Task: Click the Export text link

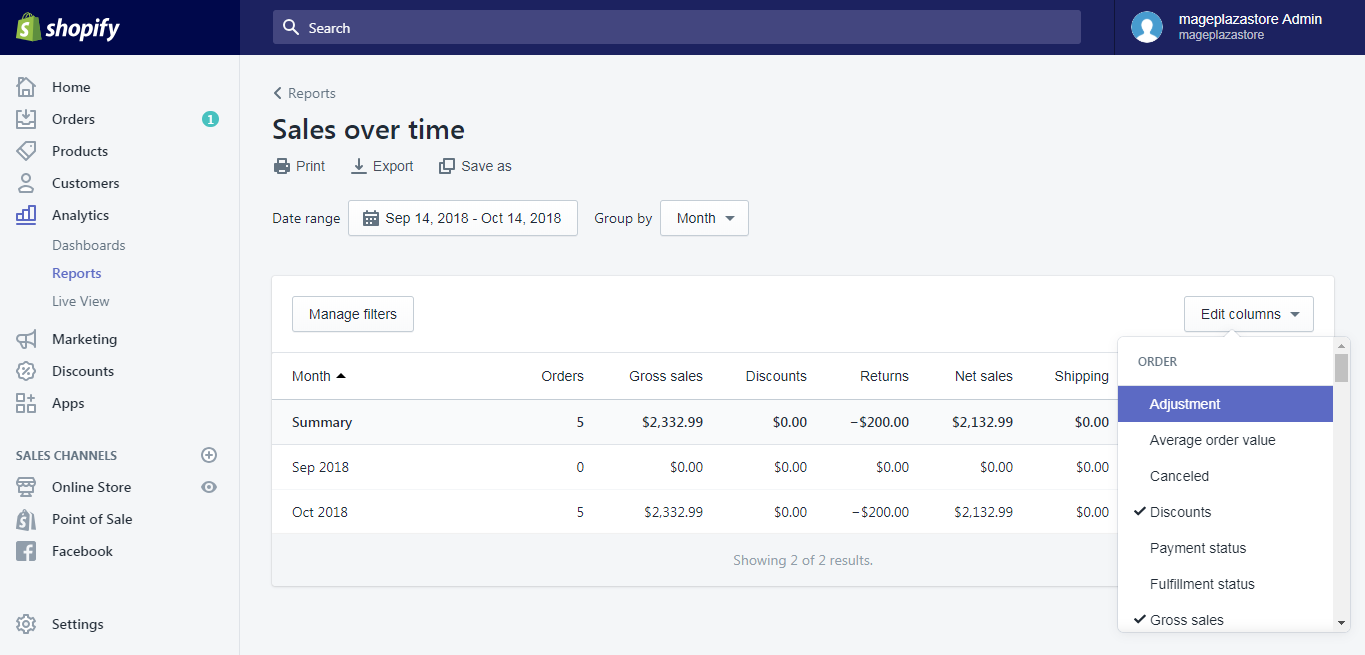Action: pos(393,166)
